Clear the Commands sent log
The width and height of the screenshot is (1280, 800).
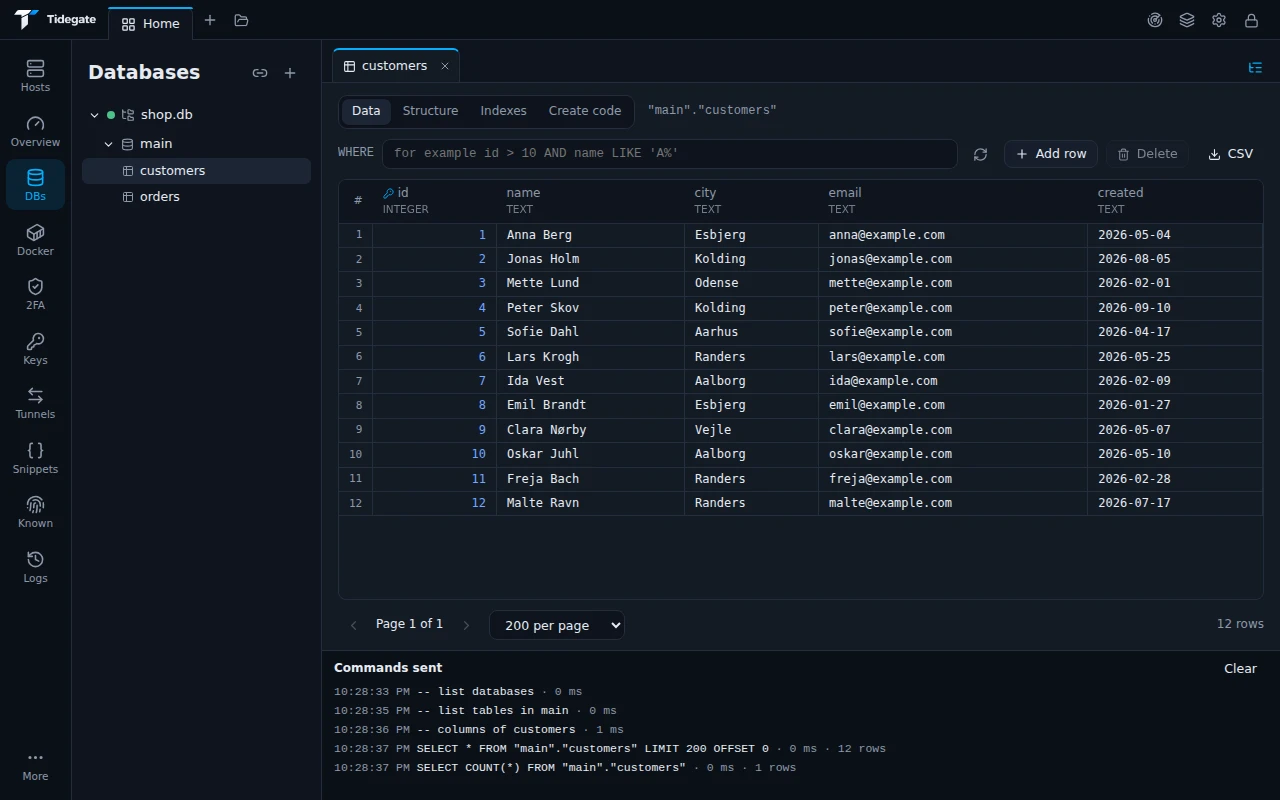tap(1240, 669)
